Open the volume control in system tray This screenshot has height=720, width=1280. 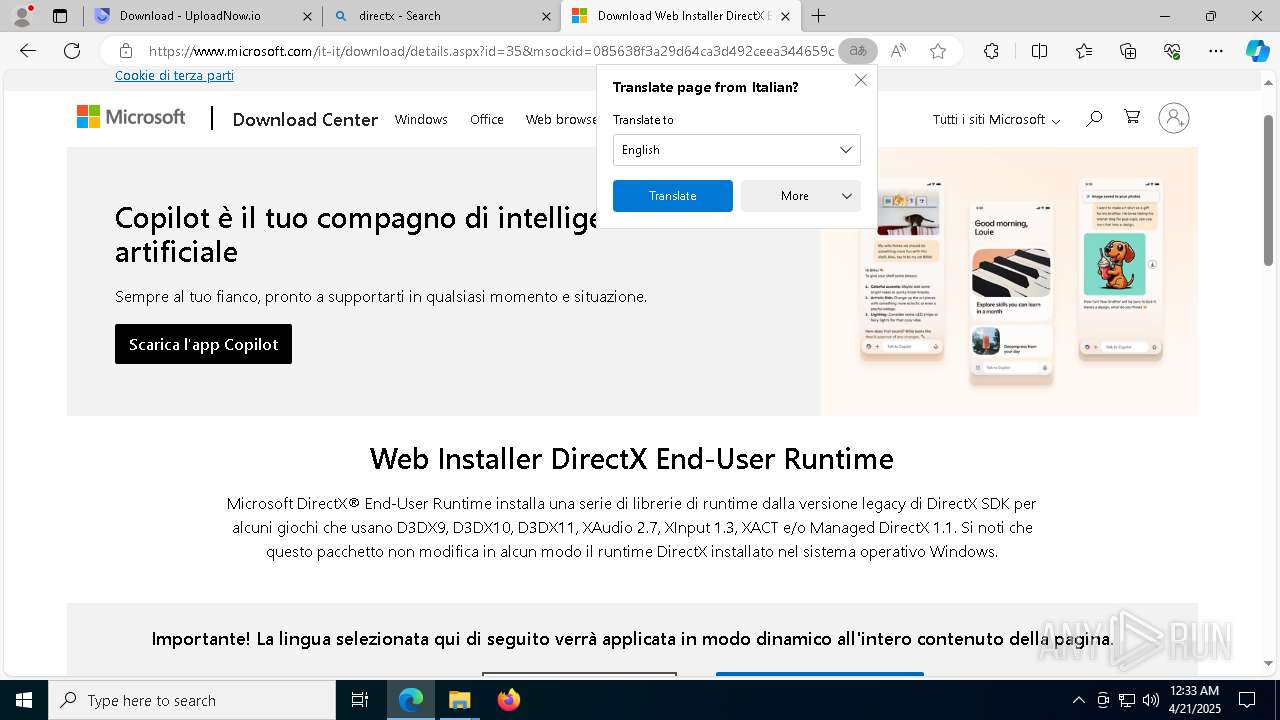(1151, 700)
